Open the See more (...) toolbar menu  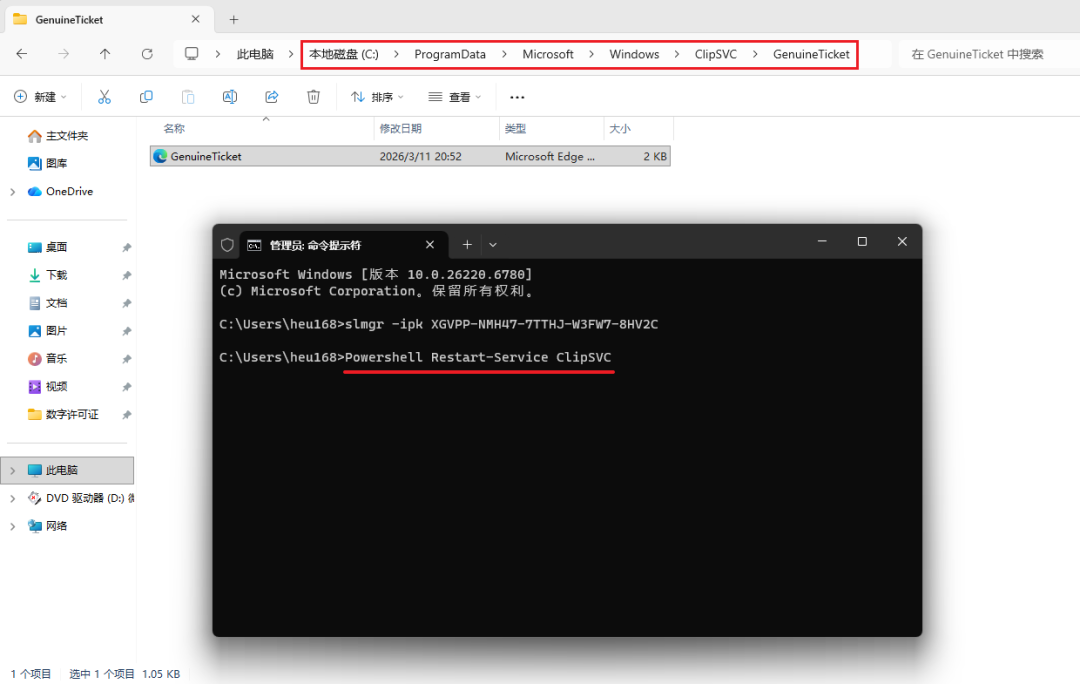(516, 96)
